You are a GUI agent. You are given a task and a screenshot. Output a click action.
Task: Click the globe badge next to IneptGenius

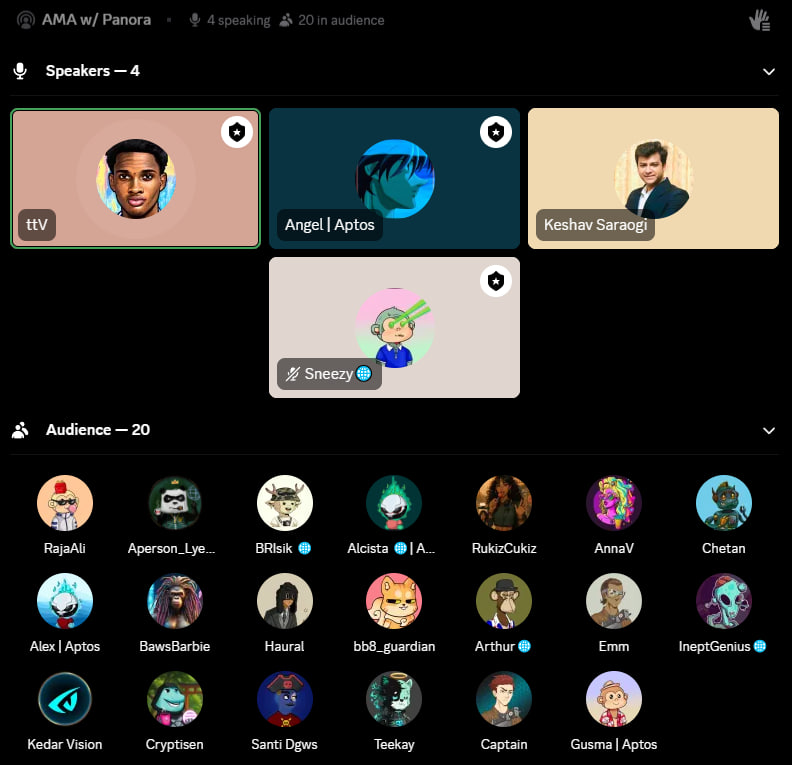[x=760, y=646]
